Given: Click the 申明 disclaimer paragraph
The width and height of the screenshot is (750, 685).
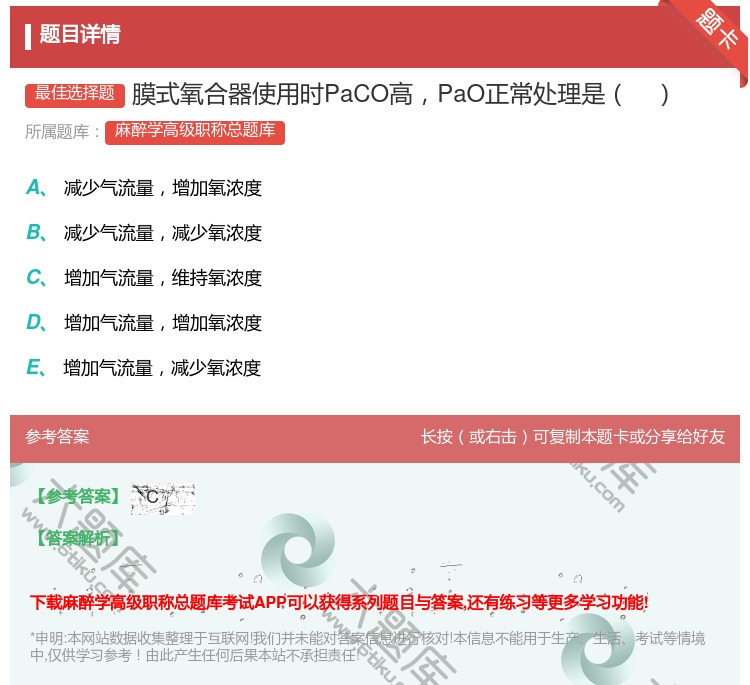Looking at the screenshot, I should [x=367, y=646].
